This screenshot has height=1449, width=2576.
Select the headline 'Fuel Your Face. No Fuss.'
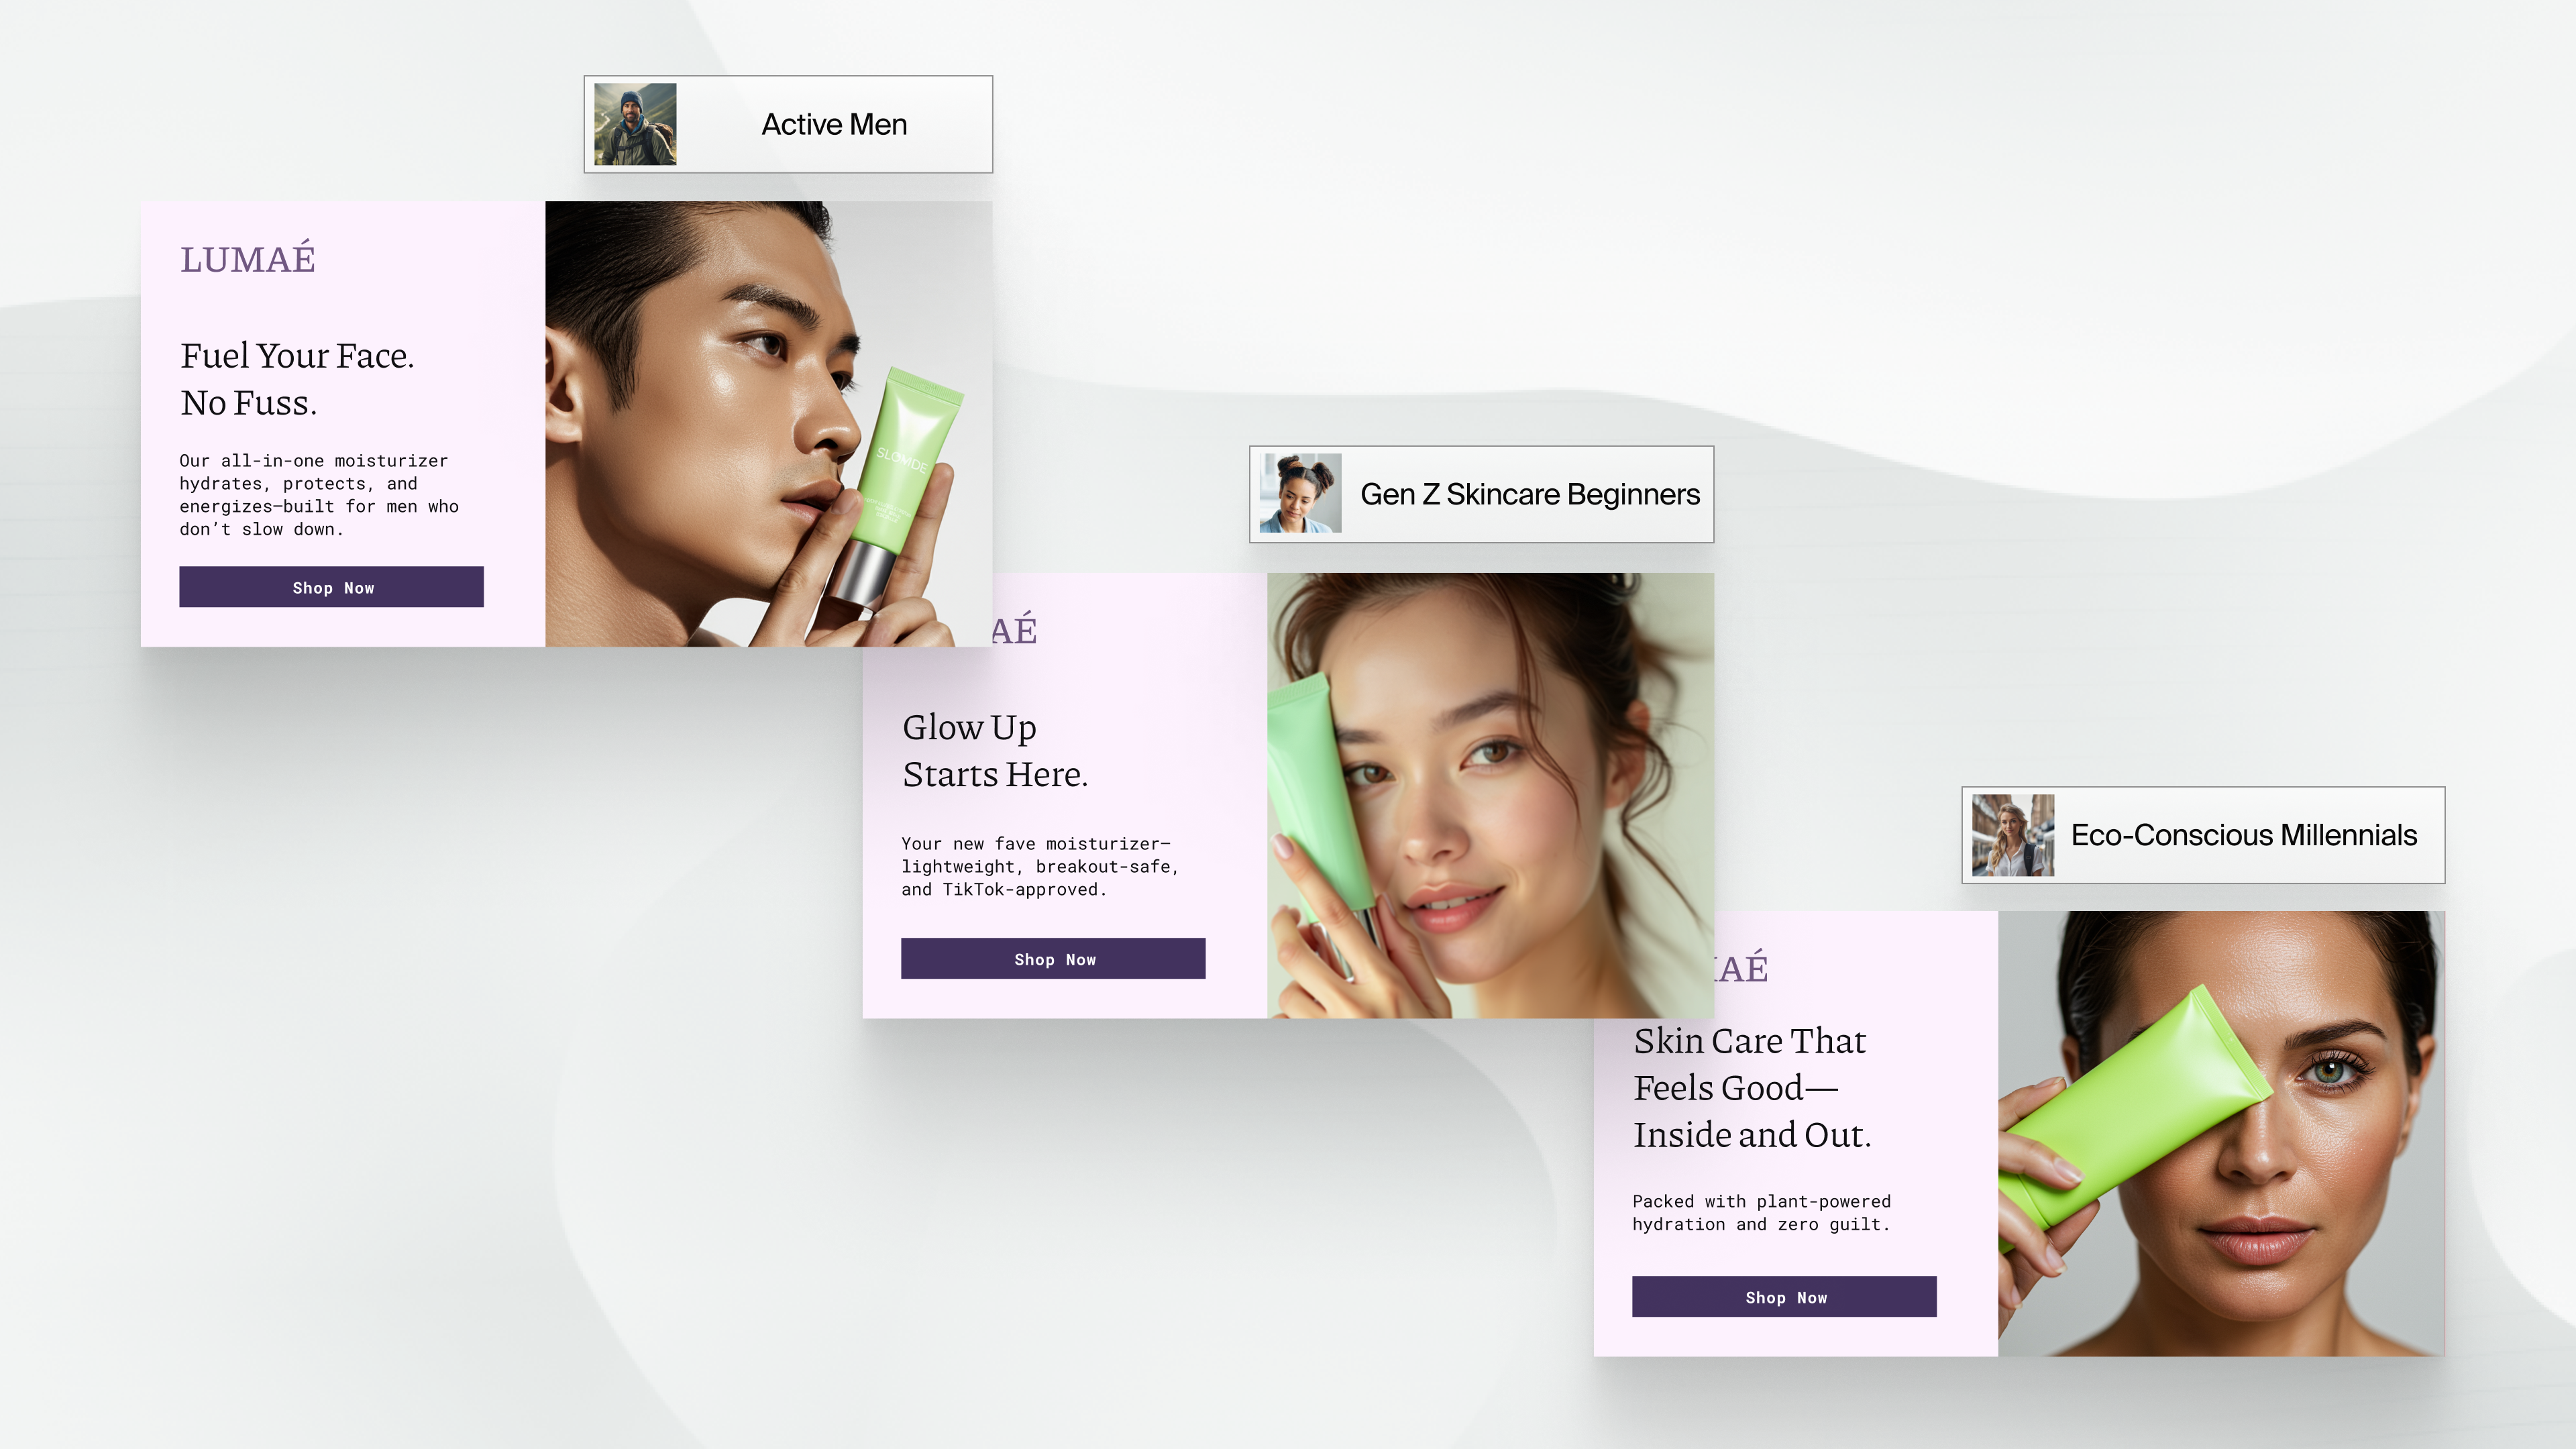click(298, 378)
